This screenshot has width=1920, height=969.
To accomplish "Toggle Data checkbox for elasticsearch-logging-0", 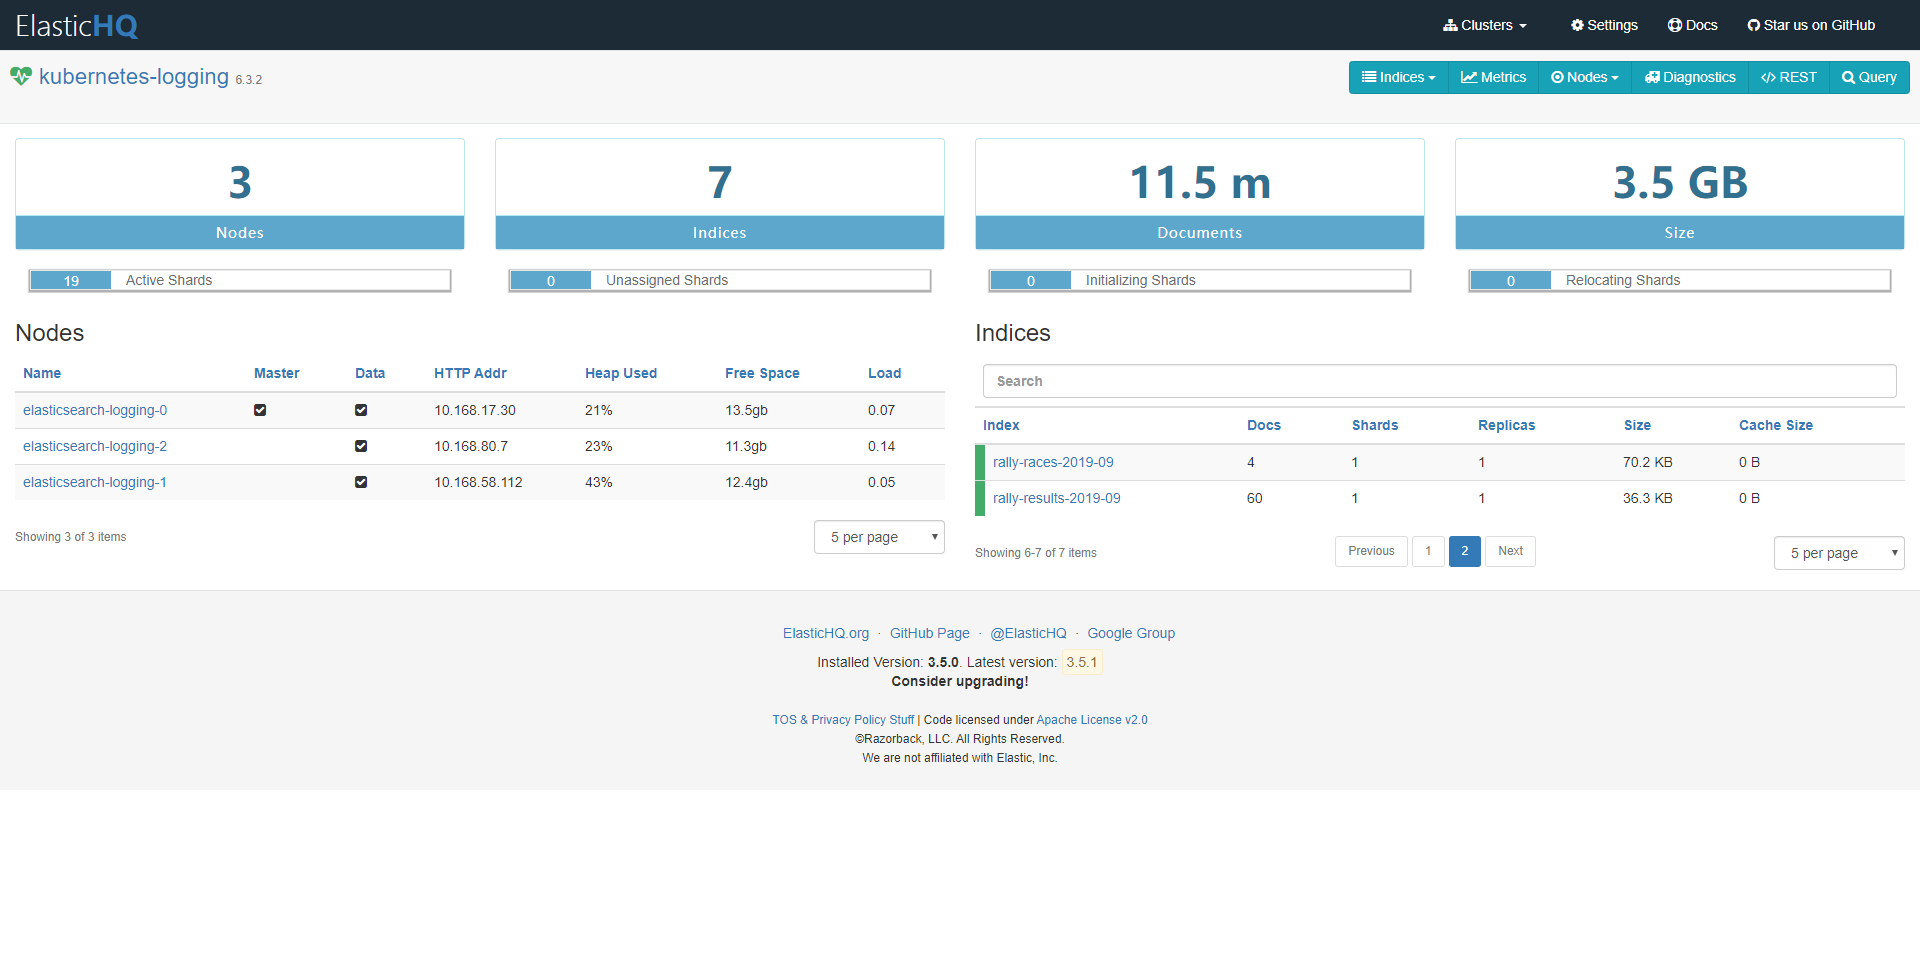I will pos(361,410).
